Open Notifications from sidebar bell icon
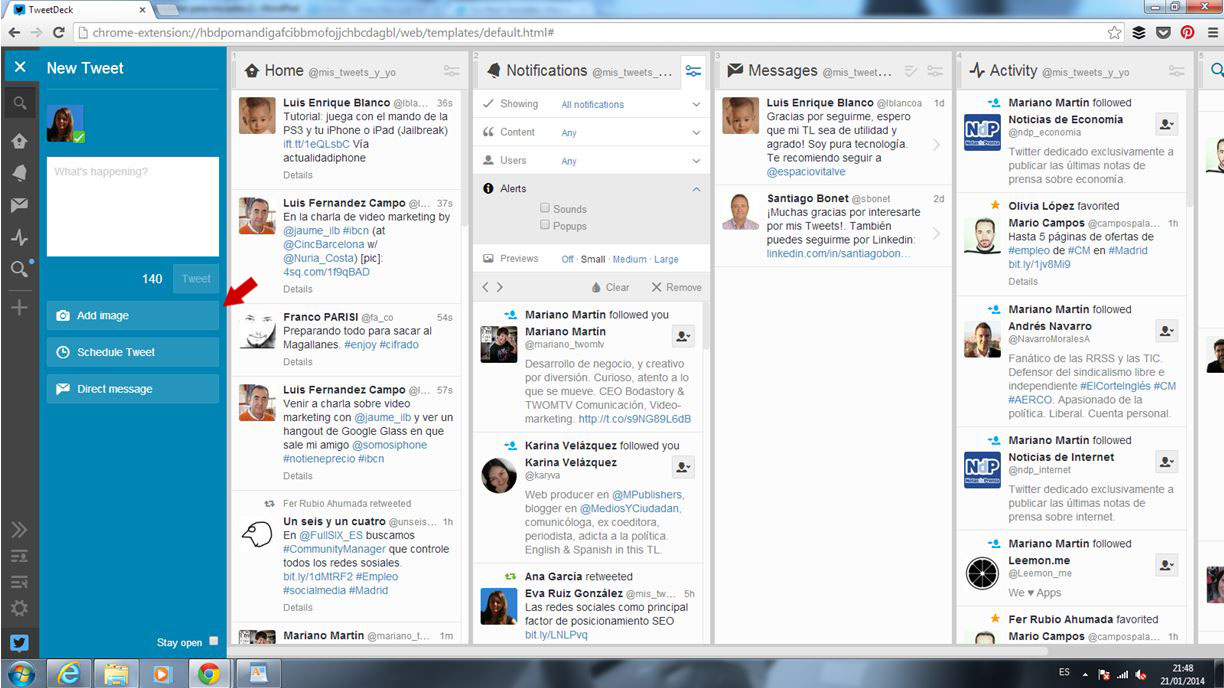 click(x=19, y=173)
